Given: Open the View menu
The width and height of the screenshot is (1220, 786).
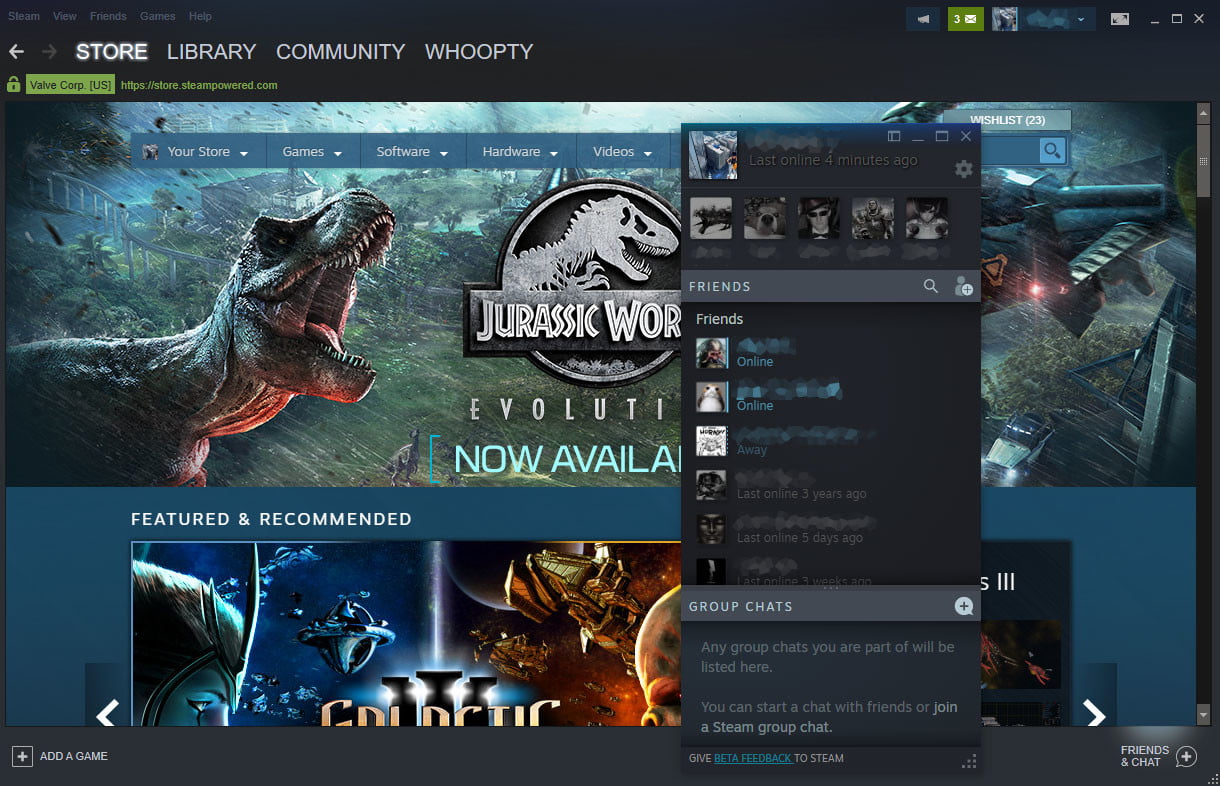Looking at the screenshot, I should coord(64,16).
